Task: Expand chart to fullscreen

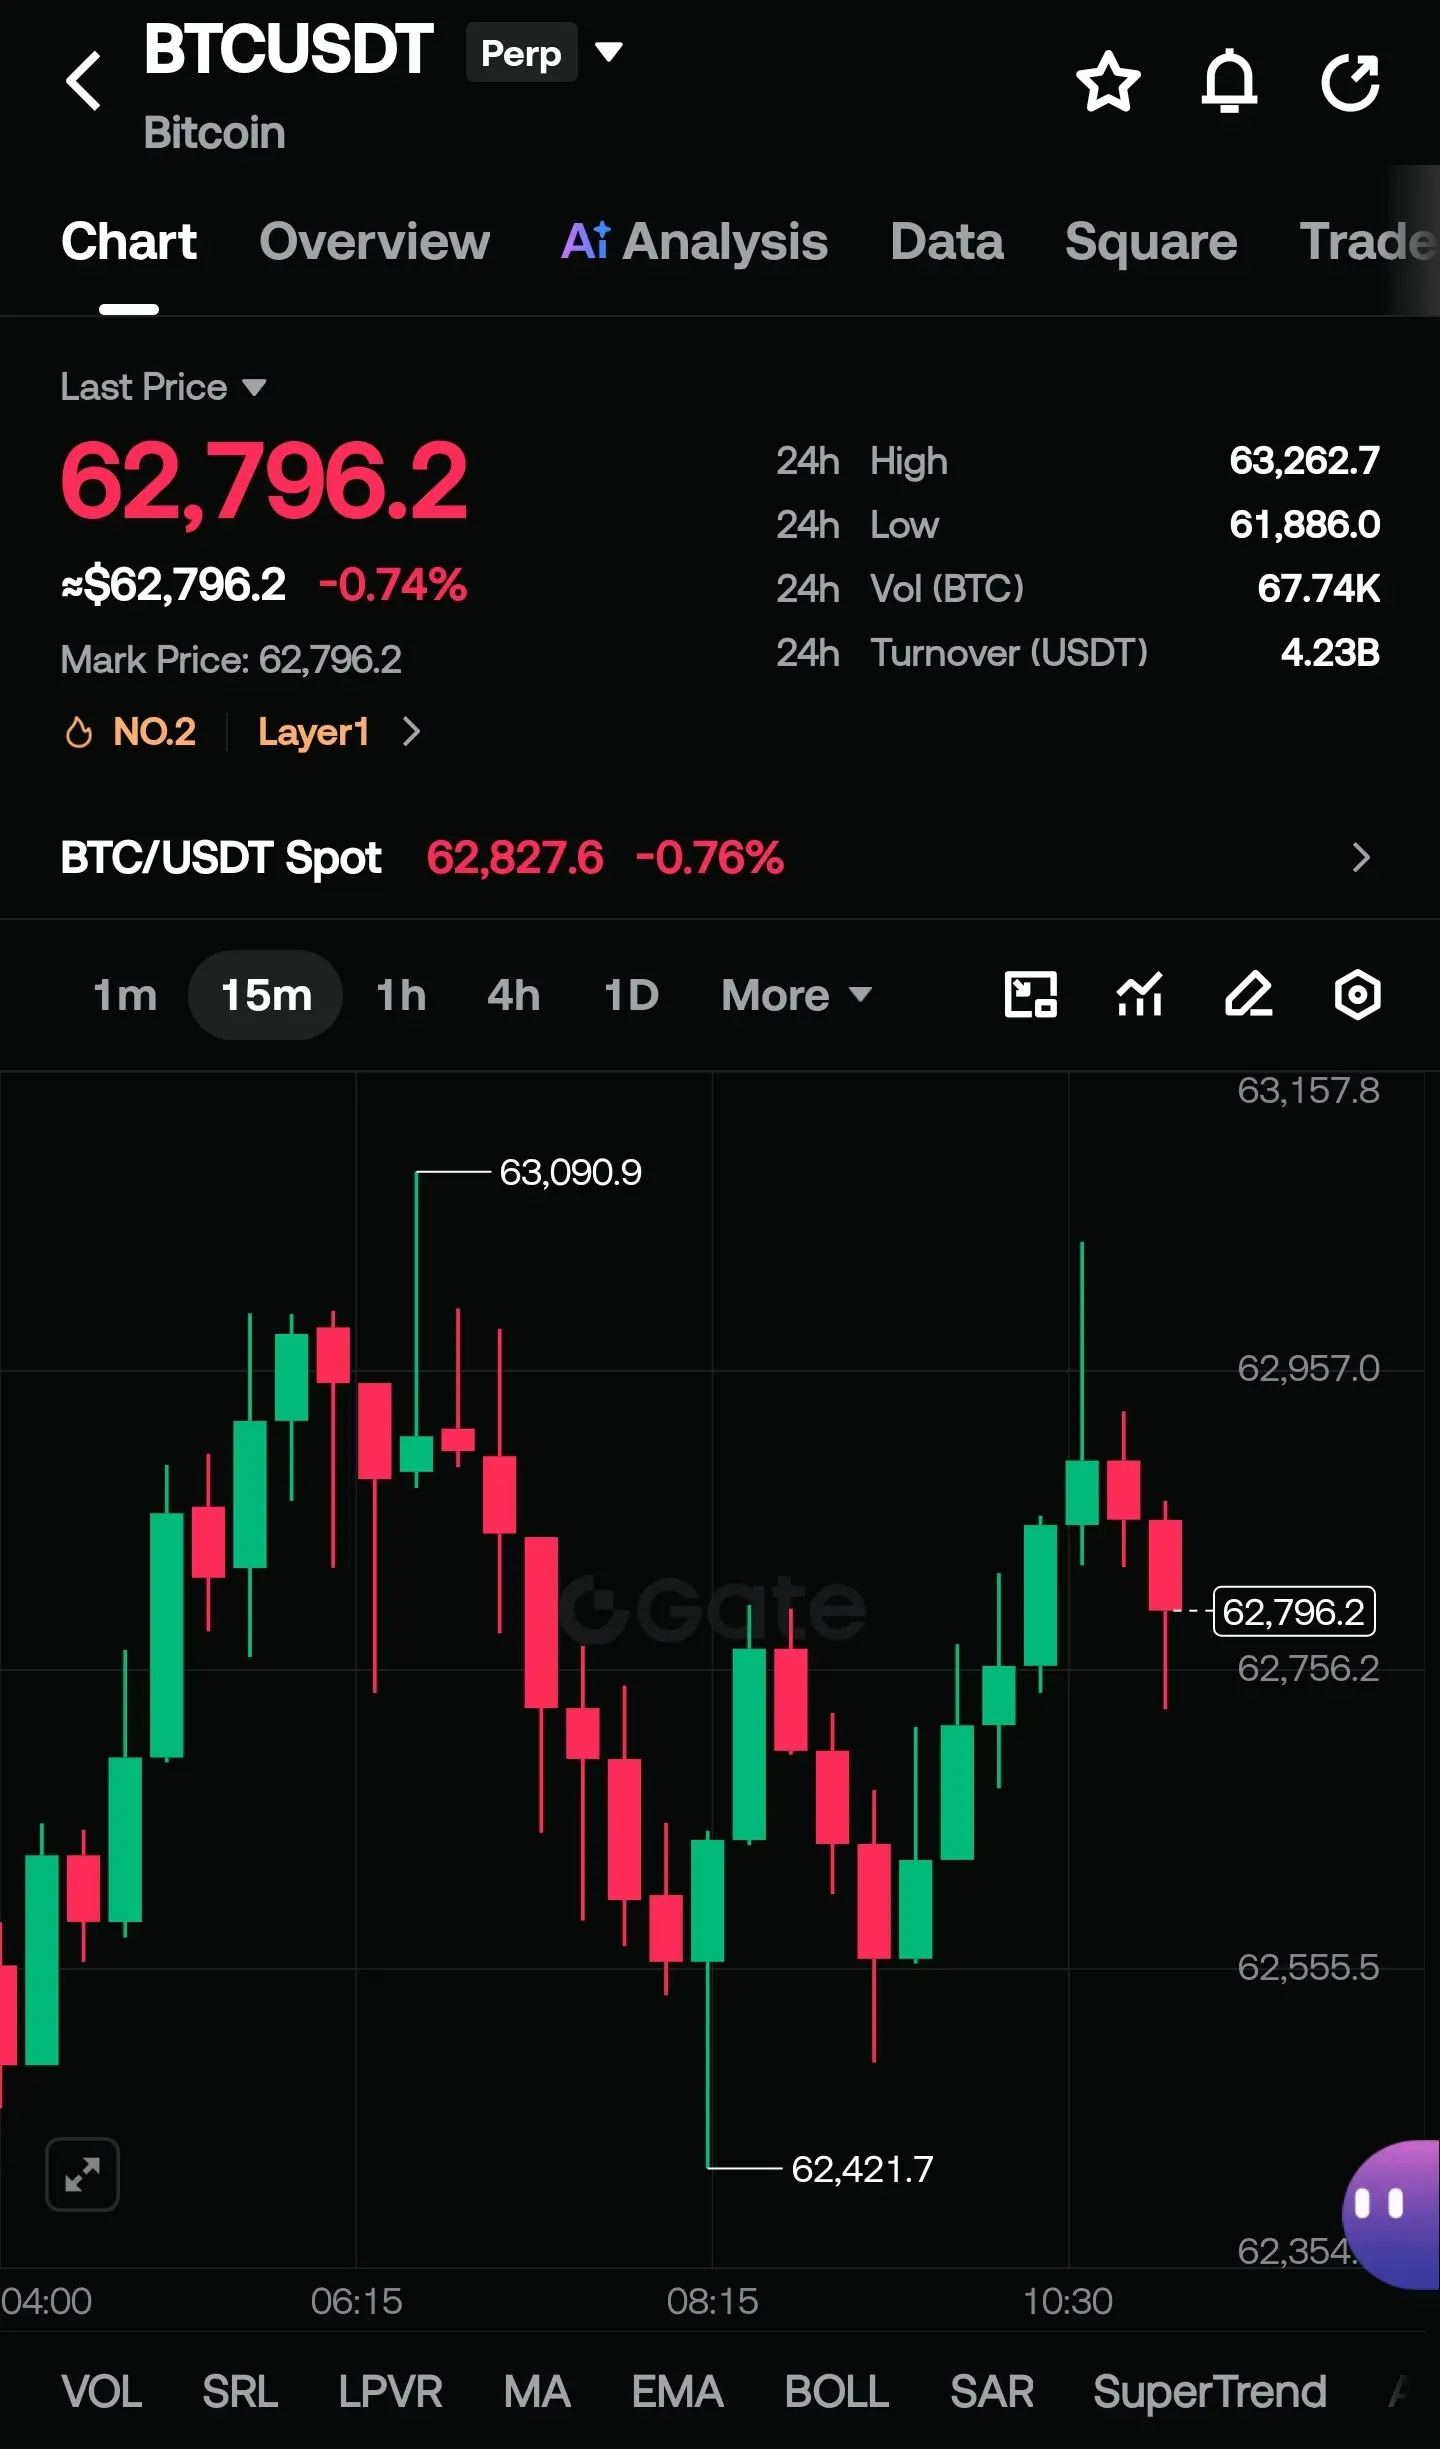Action: pos(83,2174)
